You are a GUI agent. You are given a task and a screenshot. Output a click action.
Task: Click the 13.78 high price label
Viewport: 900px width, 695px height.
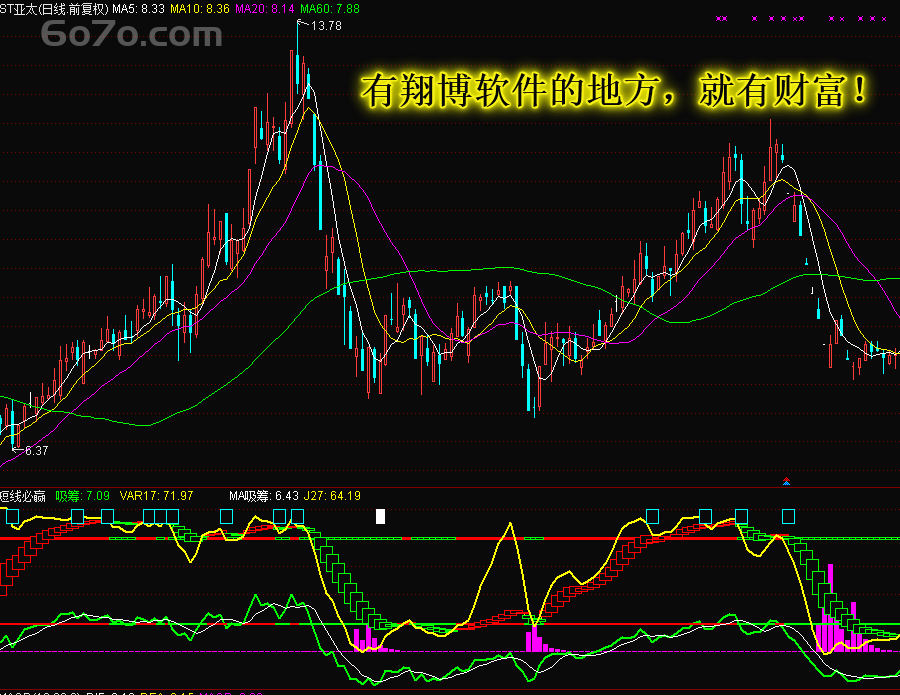coord(326,26)
